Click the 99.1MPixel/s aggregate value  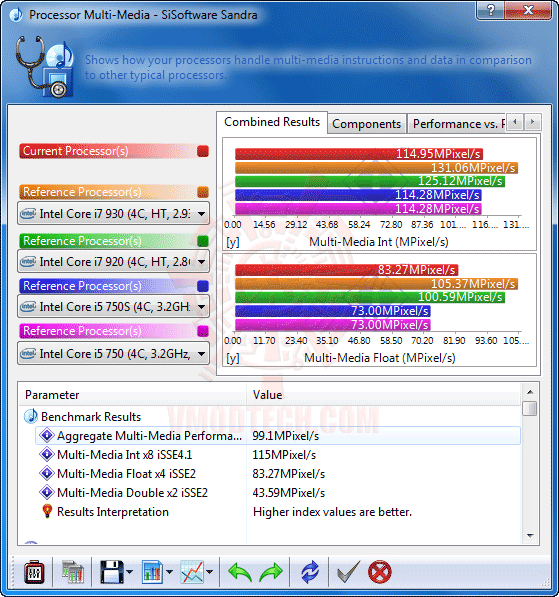point(286,436)
